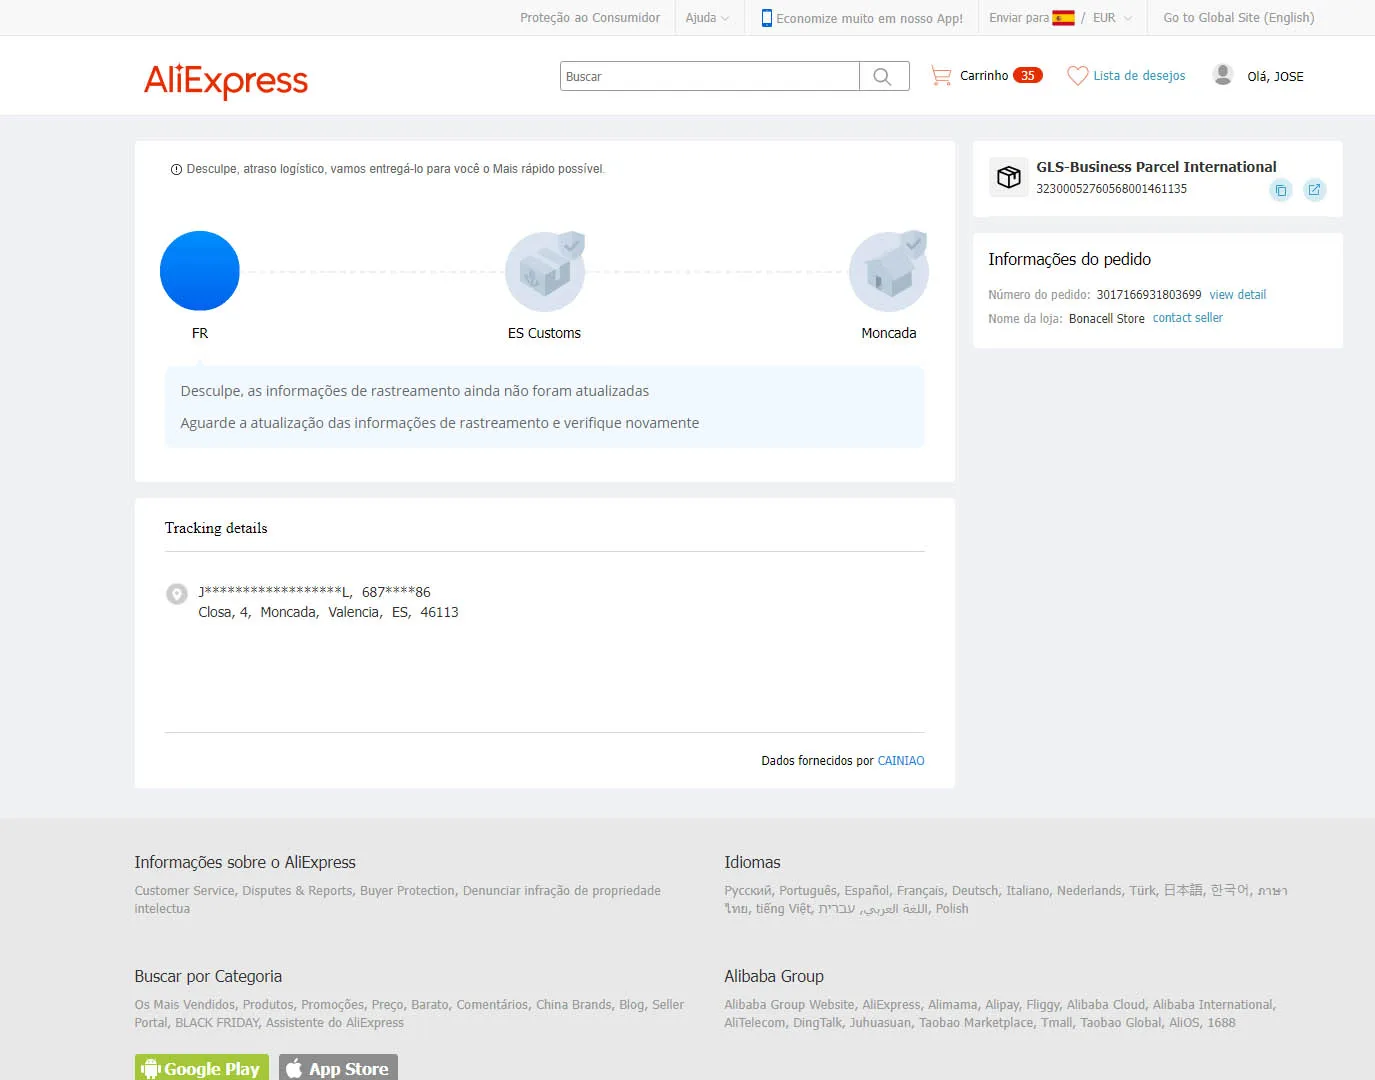Open Proteção ao Consumidor
This screenshot has height=1080, width=1375.
590,18
